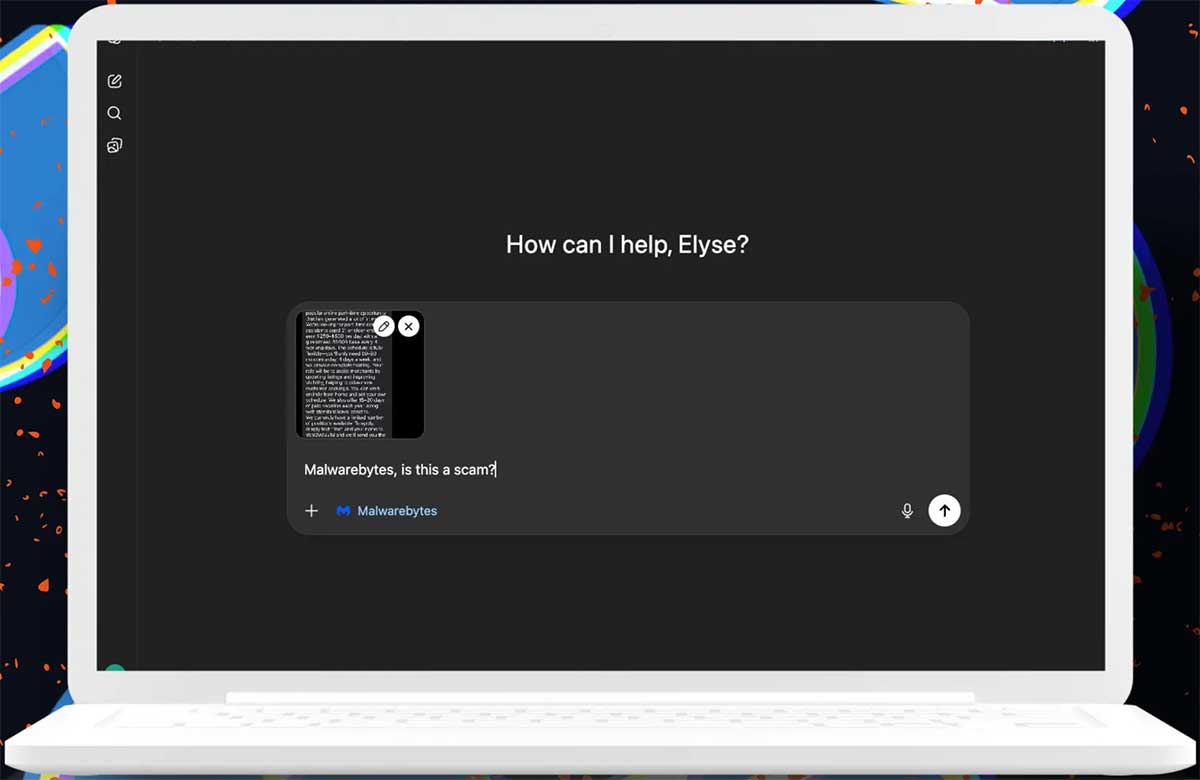The height and width of the screenshot is (780, 1200).
Task: Edit the attached image using the pencil icon
Action: pos(384,326)
